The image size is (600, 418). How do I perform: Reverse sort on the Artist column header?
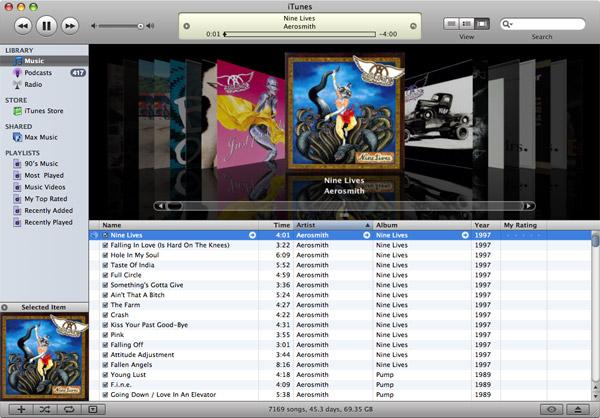click(333, 225)
